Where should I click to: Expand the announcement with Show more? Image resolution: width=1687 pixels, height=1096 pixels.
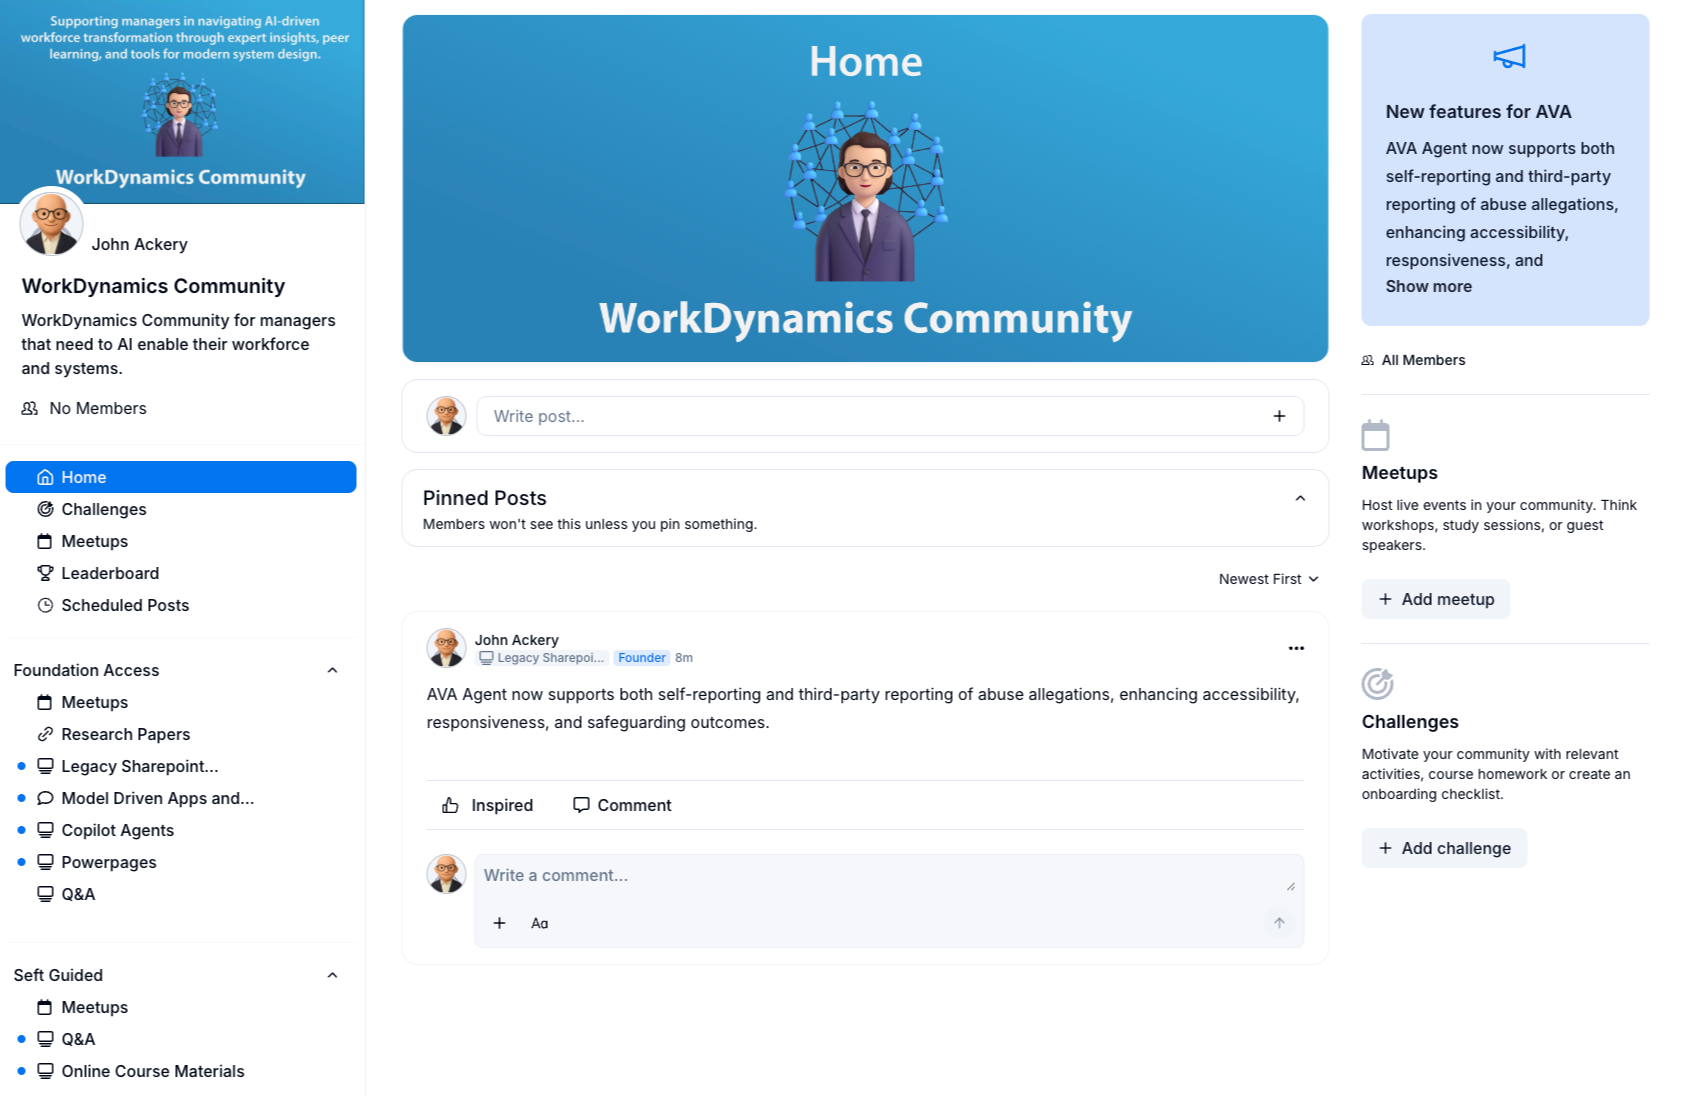1428,286
